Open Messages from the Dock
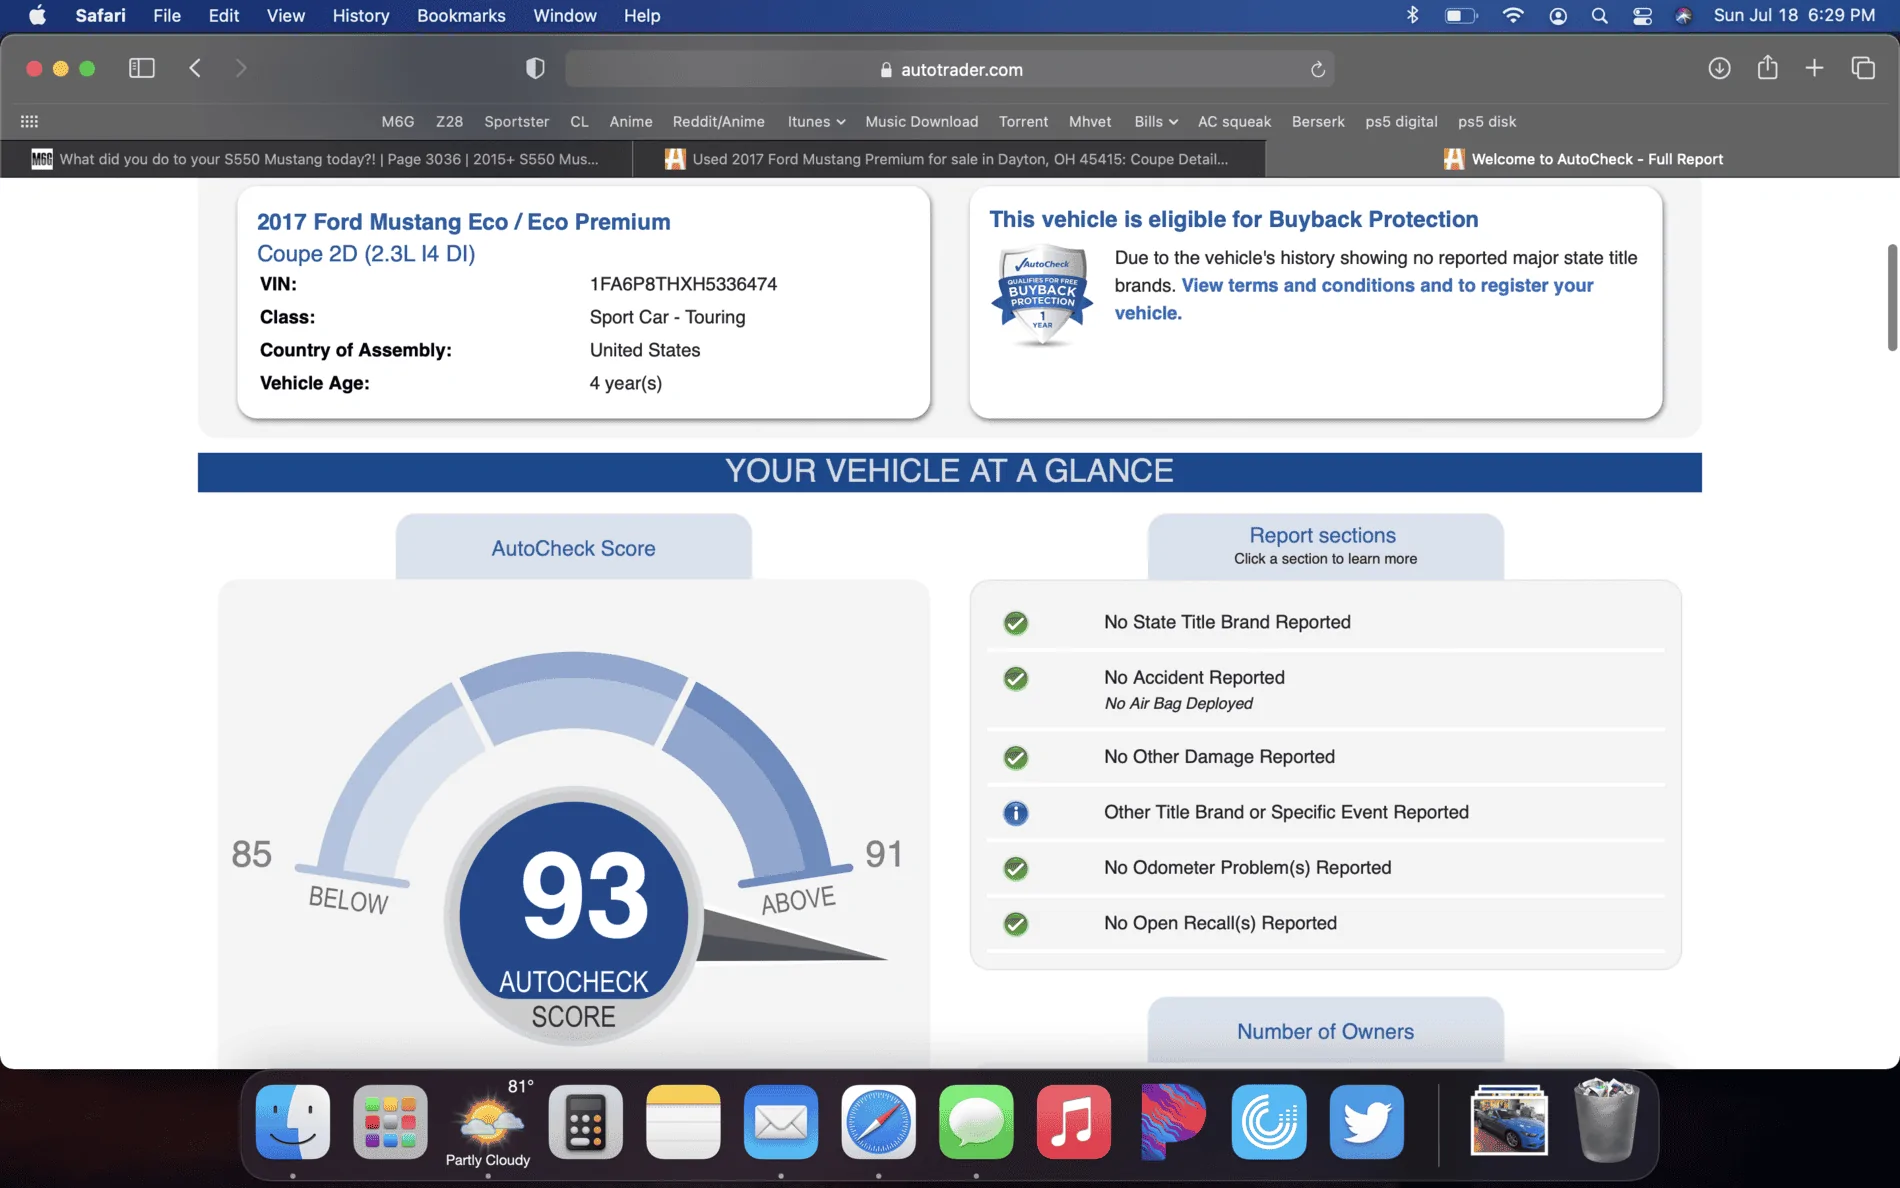The height and width of the screenshot is (1188, 1900). tap(976, 1122)
